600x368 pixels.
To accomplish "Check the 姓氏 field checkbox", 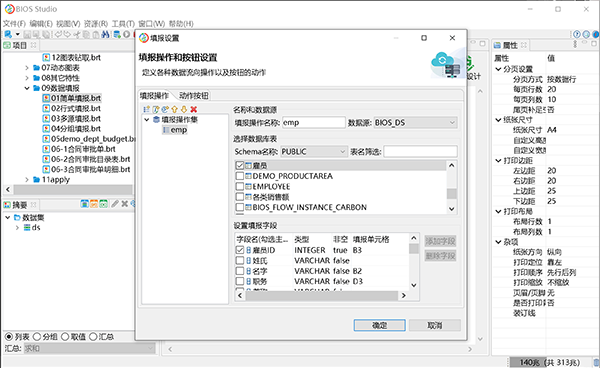I will pyautogui.click(x=240, y=261).
